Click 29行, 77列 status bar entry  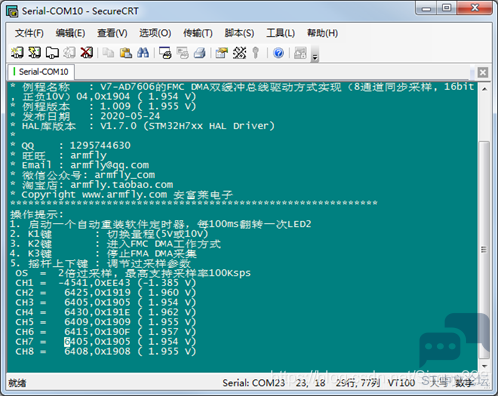[358, 383]
